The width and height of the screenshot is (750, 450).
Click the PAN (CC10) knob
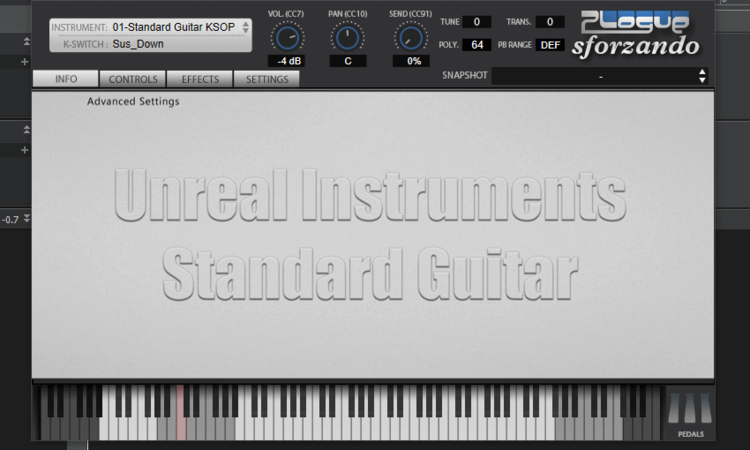(347, 38)
